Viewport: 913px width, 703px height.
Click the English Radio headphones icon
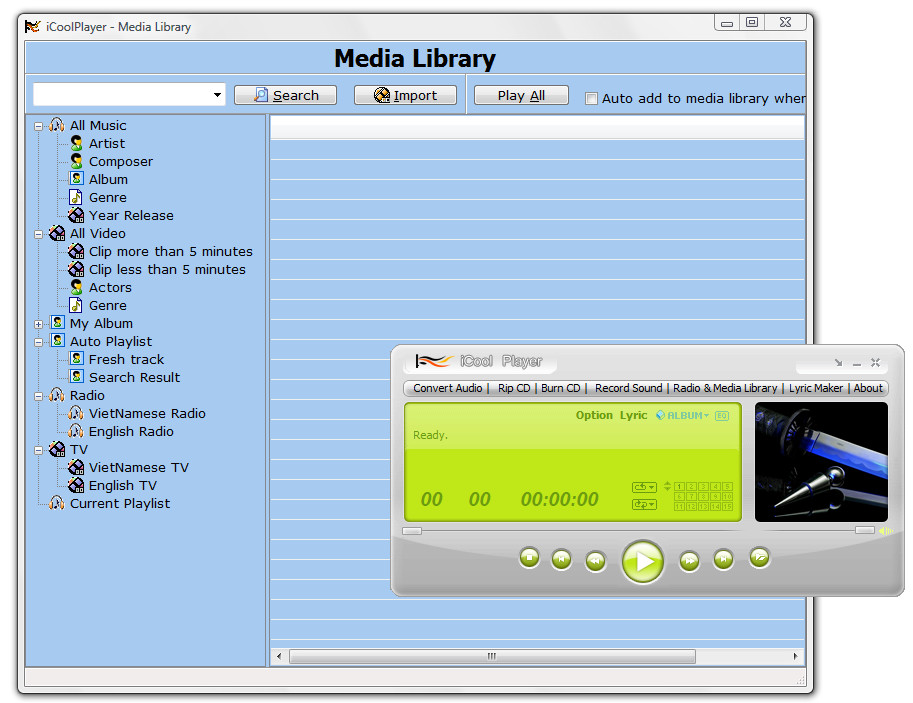click(76, 431)
